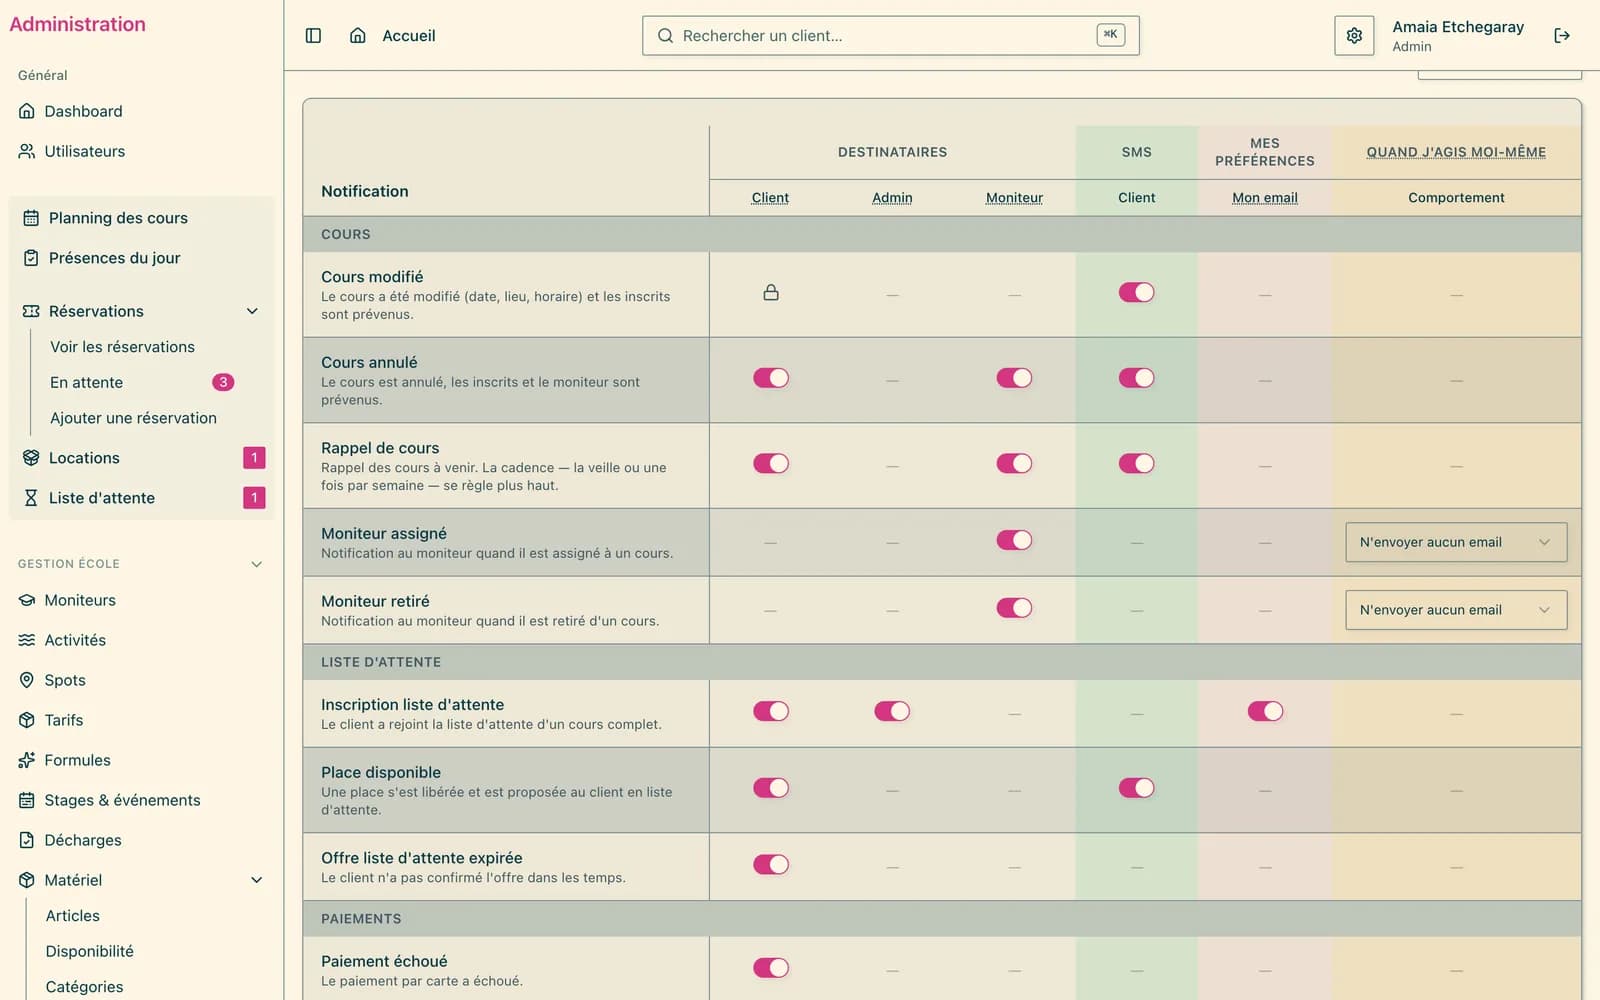The height and width of the screenshot is (1000, 1600).
Task: Toggle Moniteur switch for Rappel de cours
Action: point(1014,463)
